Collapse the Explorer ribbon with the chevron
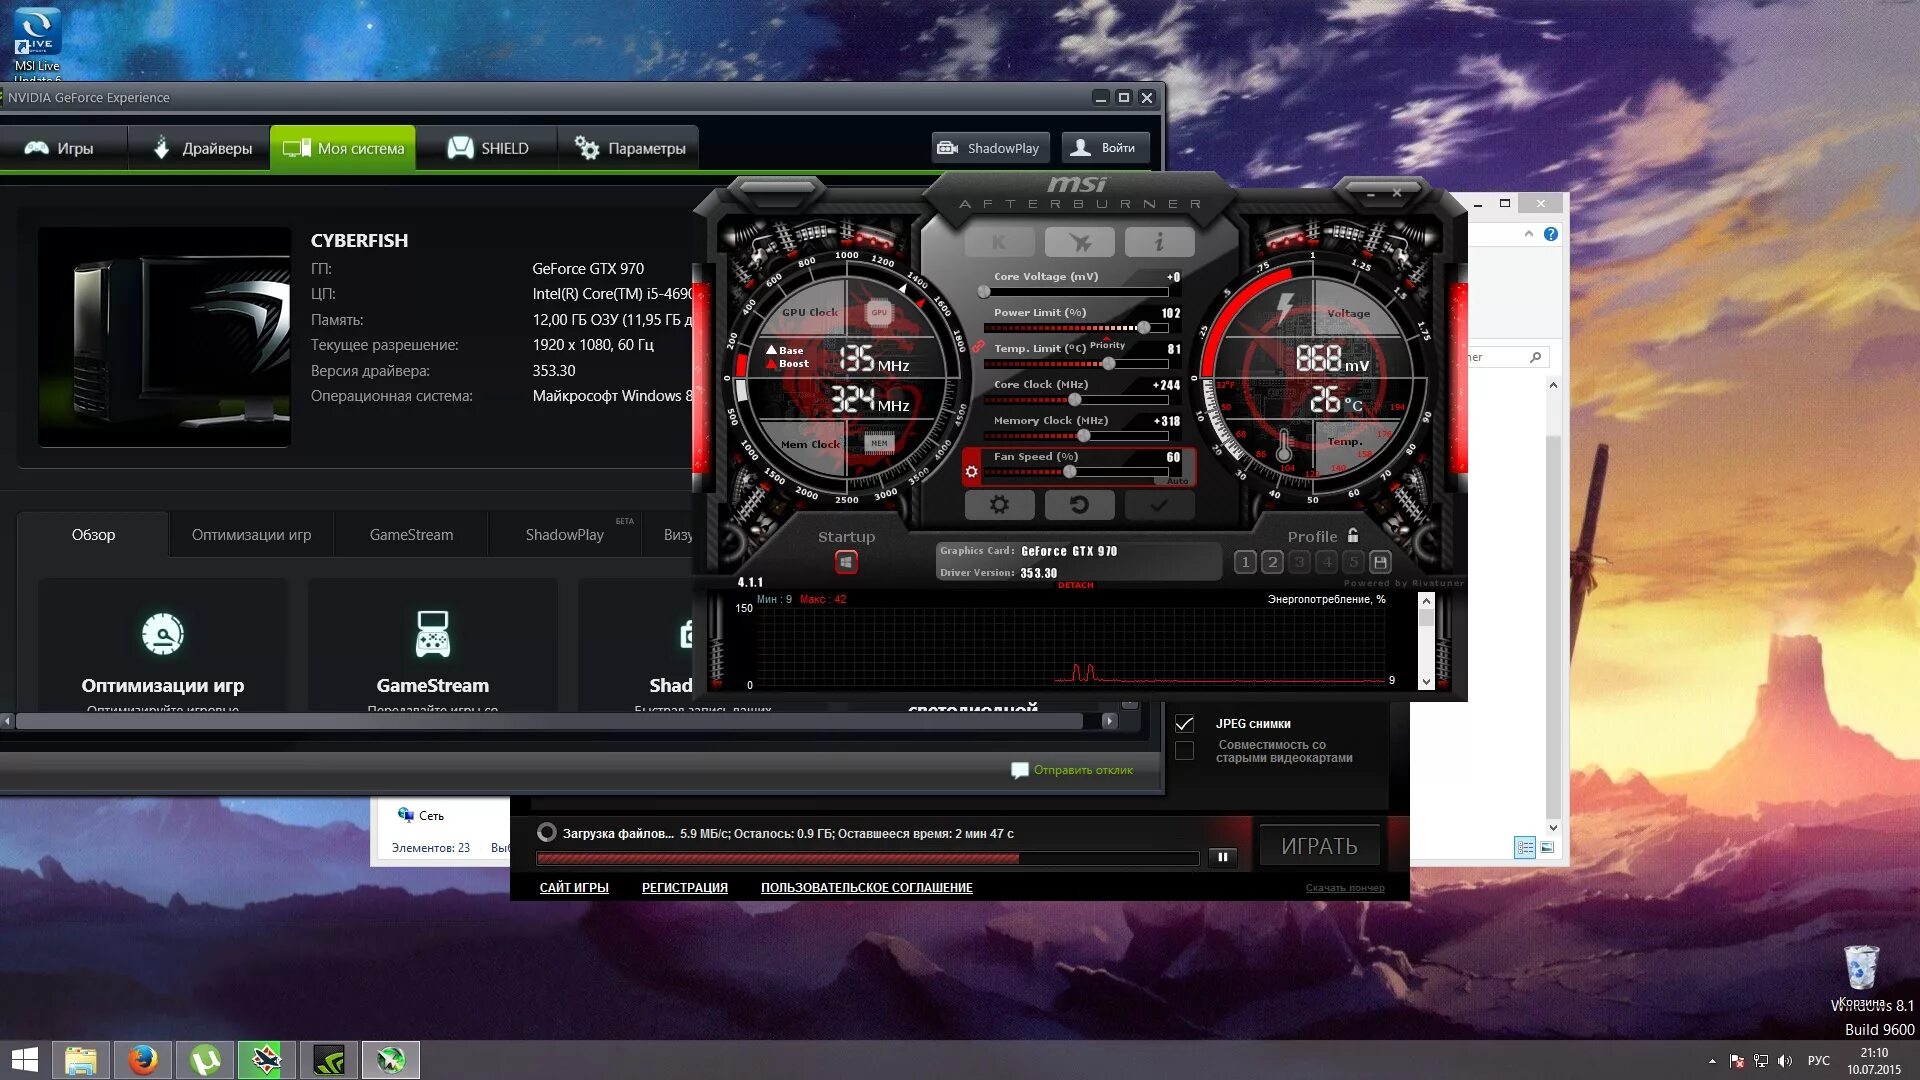This screenshot has width=1920, height=1080. click(1528, 234)
